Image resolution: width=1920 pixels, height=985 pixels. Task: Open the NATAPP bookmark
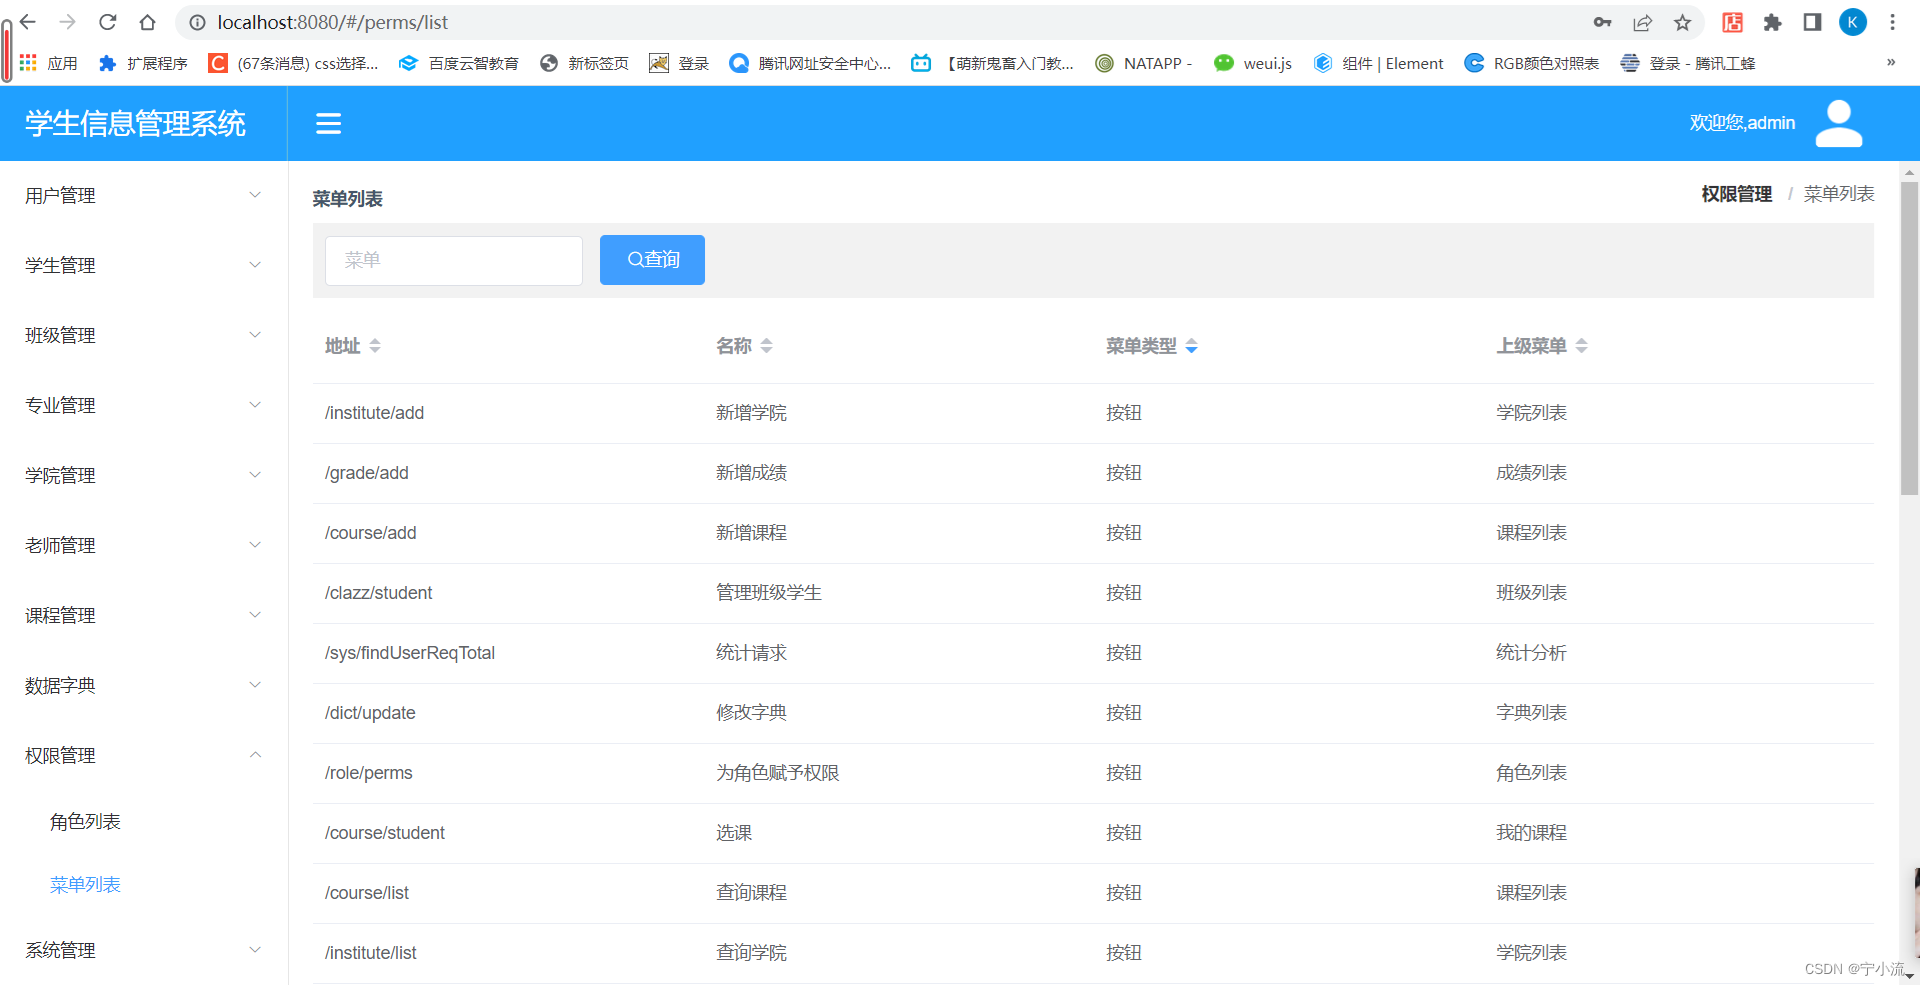point(1144,63)
